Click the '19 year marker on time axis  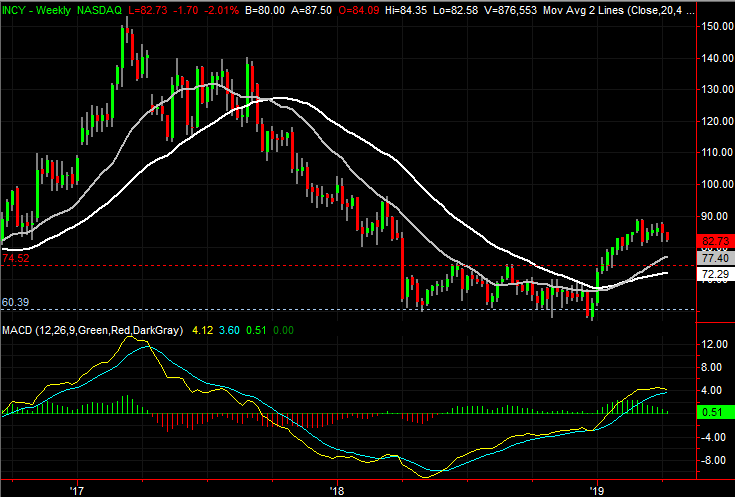596,490
